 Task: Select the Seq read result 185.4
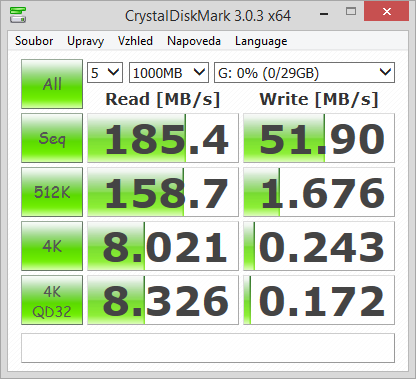click(x=163, y=138)
